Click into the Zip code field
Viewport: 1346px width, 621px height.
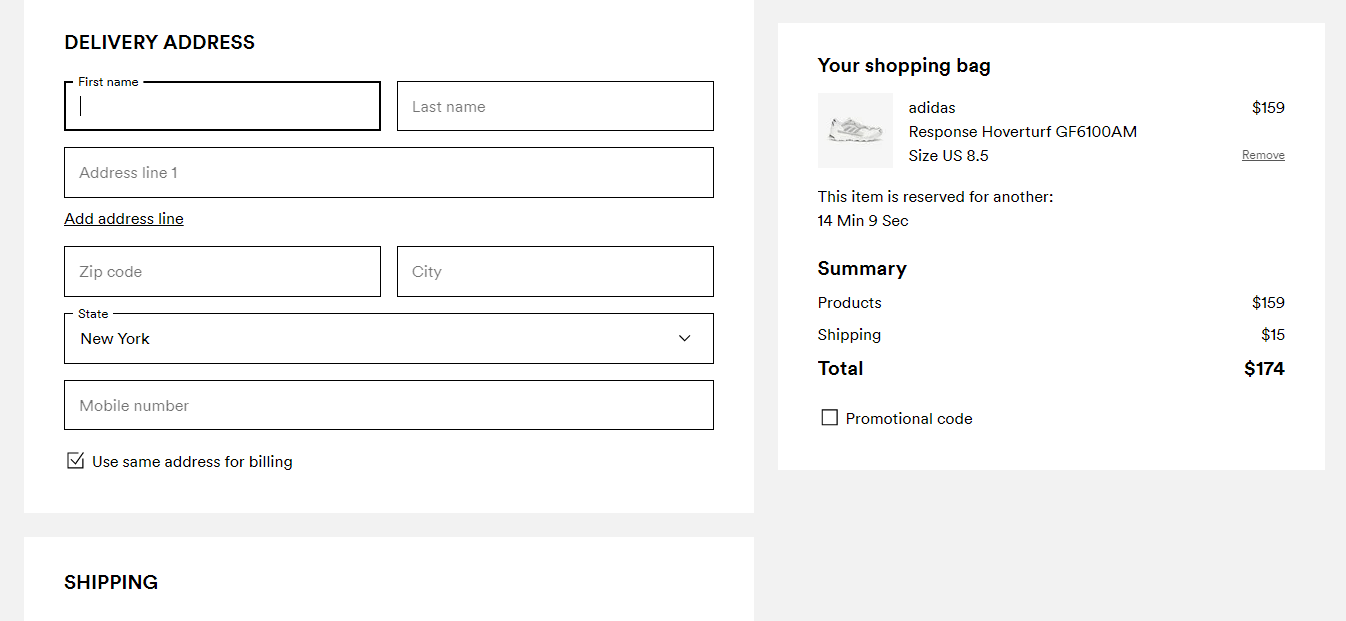[x=222, y=271]
